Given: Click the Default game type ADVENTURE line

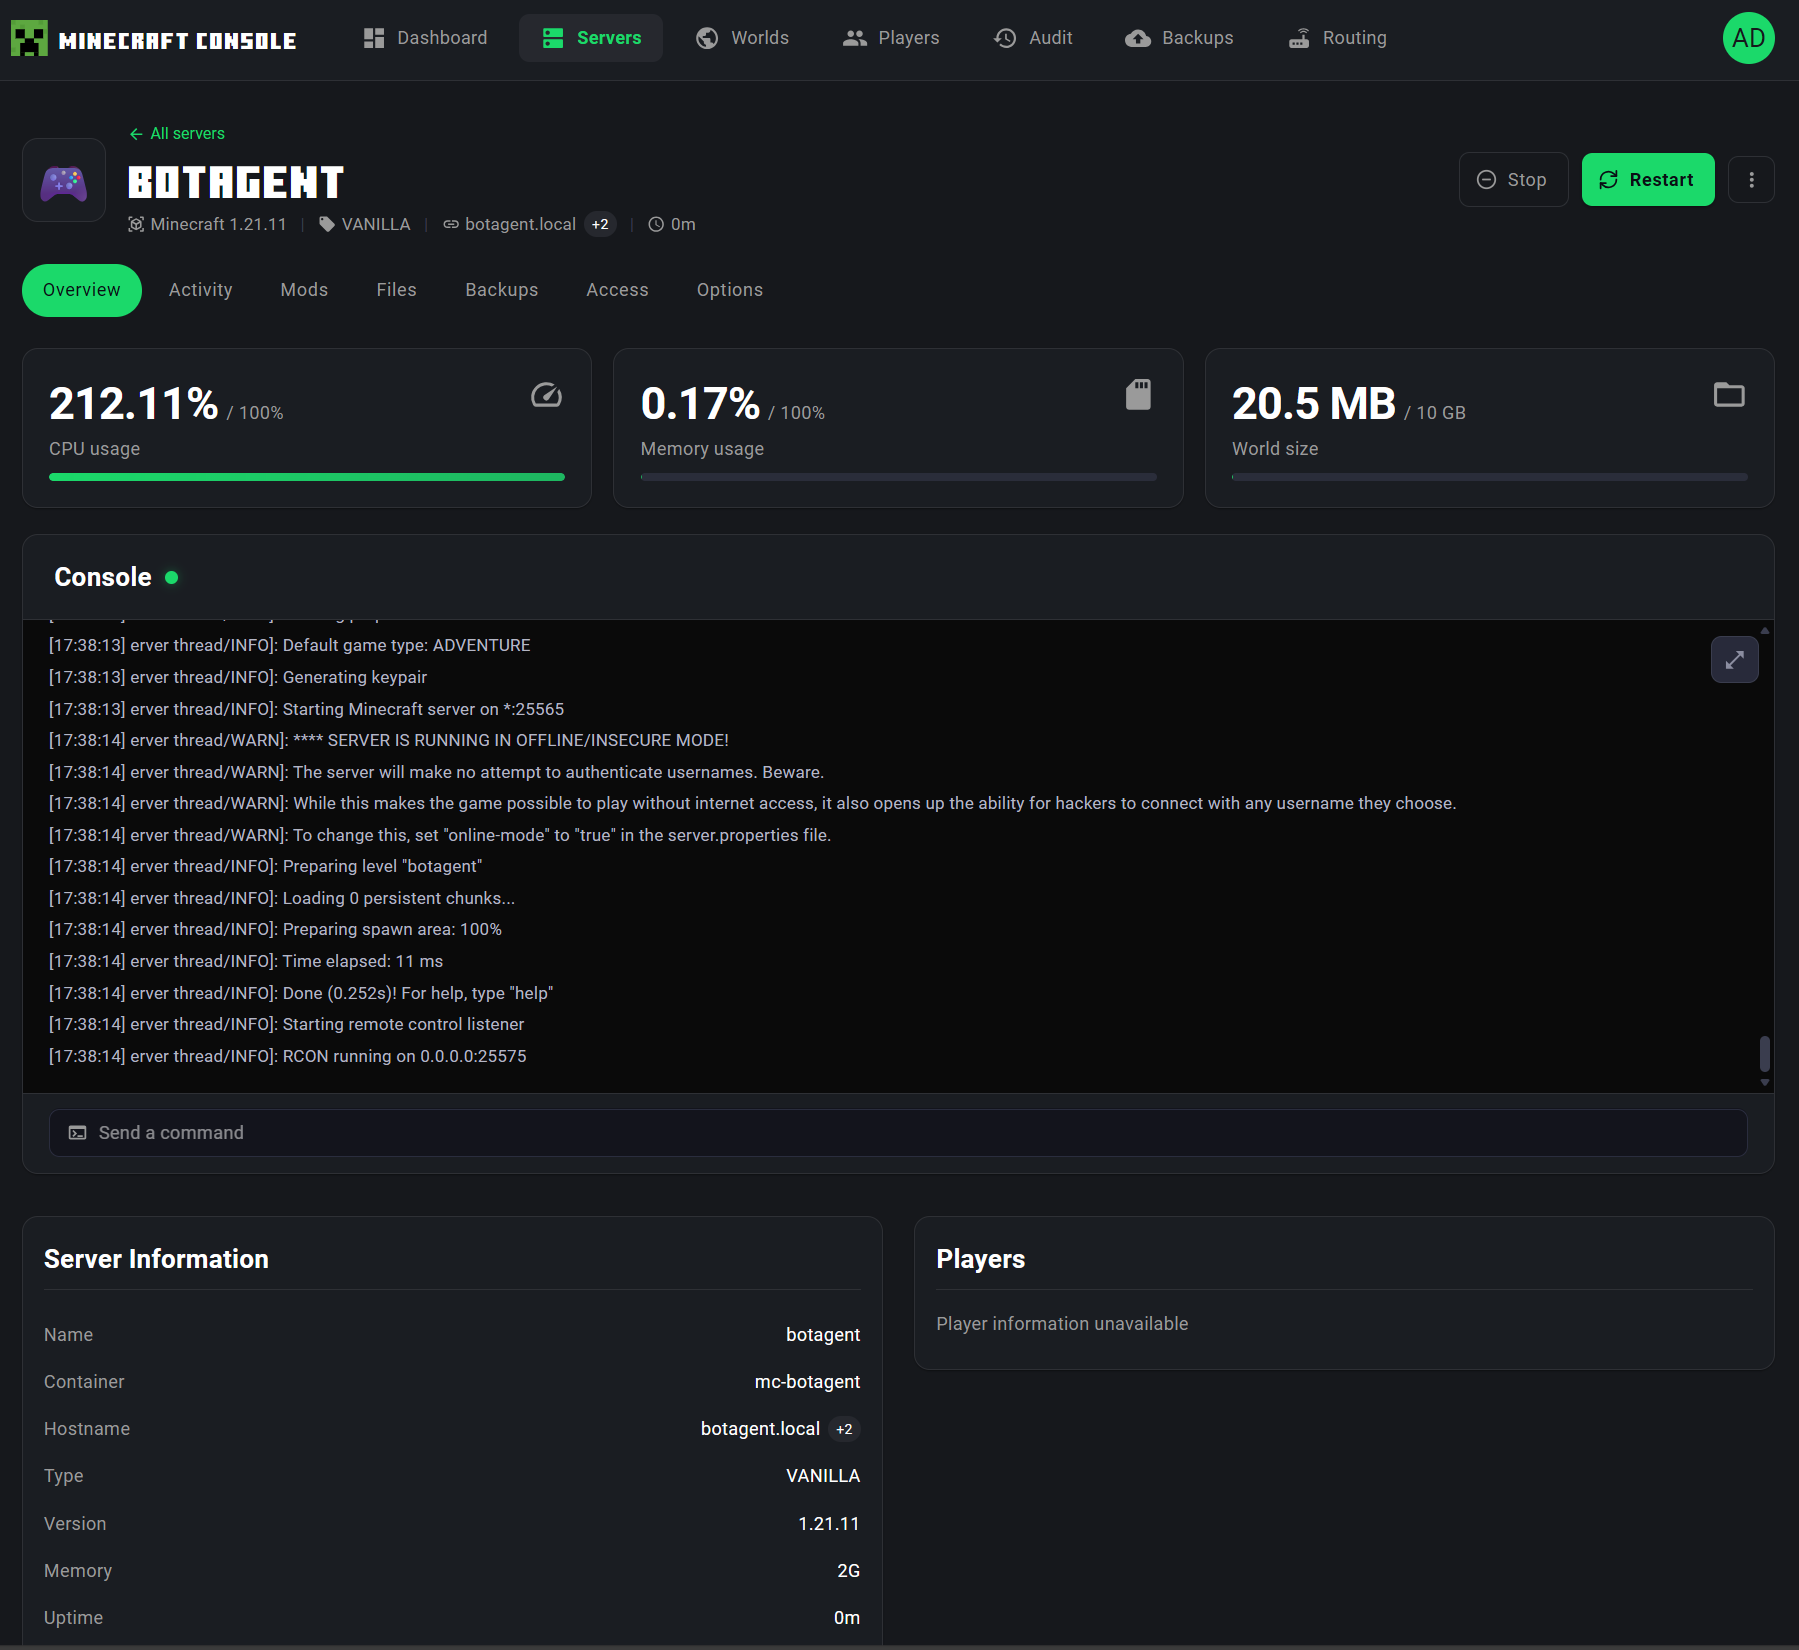Looking at the screenshot, I should 290,645.
